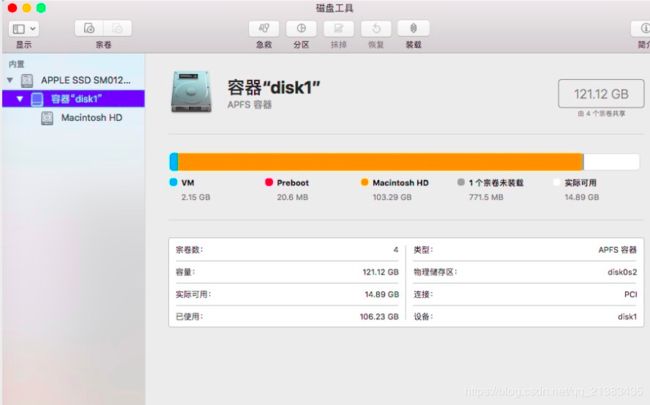Image resolution: width=650 pixels, height=405 pixels.
Task: Click the Restore (恢复) toolbar icon
Action: pos(376,28)
